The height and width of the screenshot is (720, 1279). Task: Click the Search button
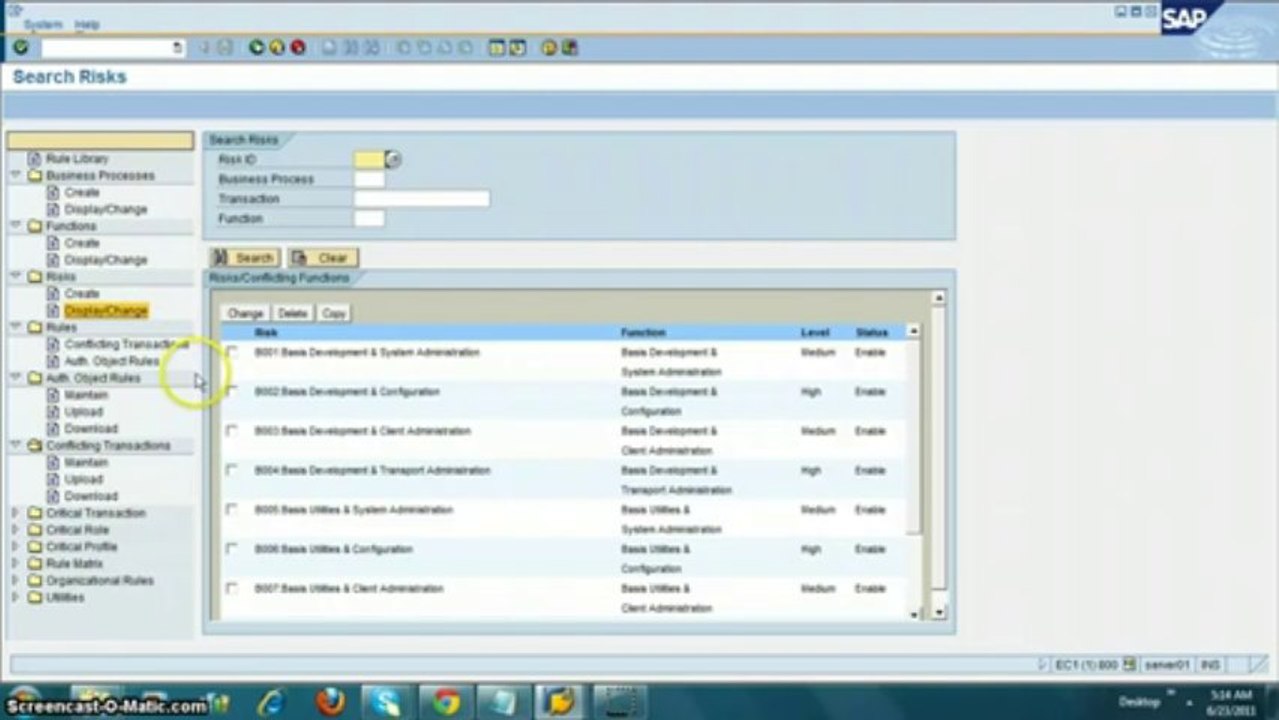click(x=245, y=258)
